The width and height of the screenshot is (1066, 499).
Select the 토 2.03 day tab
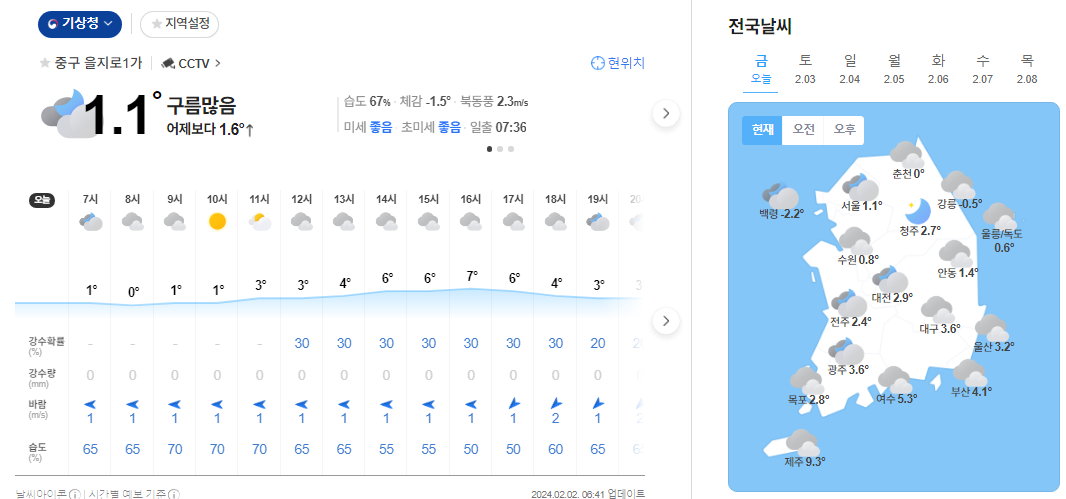coord(805,69)
